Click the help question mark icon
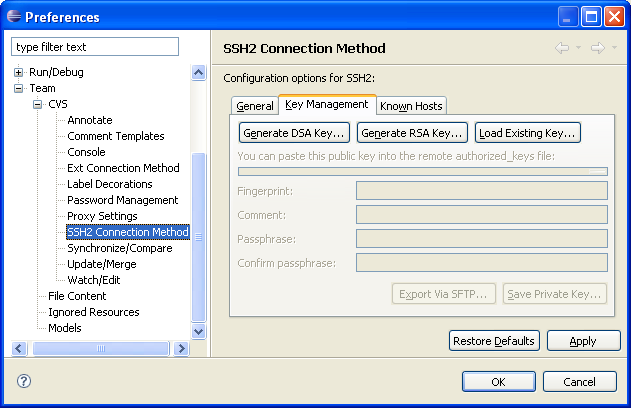The height and width of the screenshot is (408, 631). click(x=24, y=381)
